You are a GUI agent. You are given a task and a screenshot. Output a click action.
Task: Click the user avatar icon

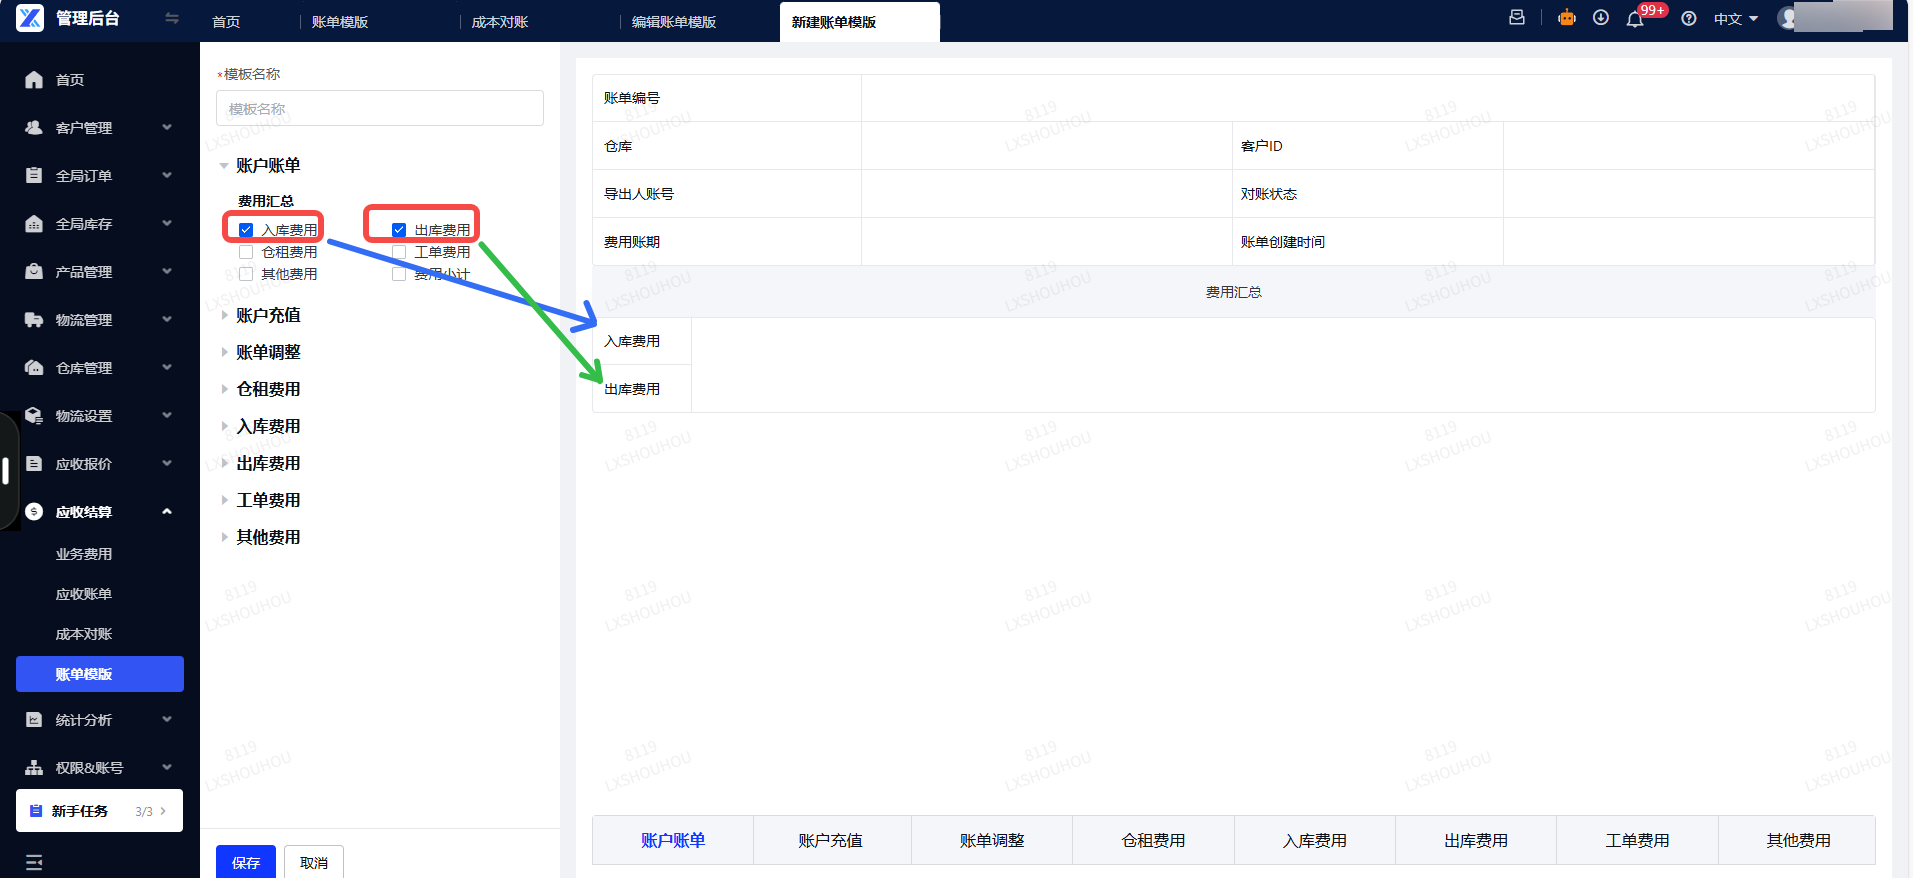tap(1787, 18)
